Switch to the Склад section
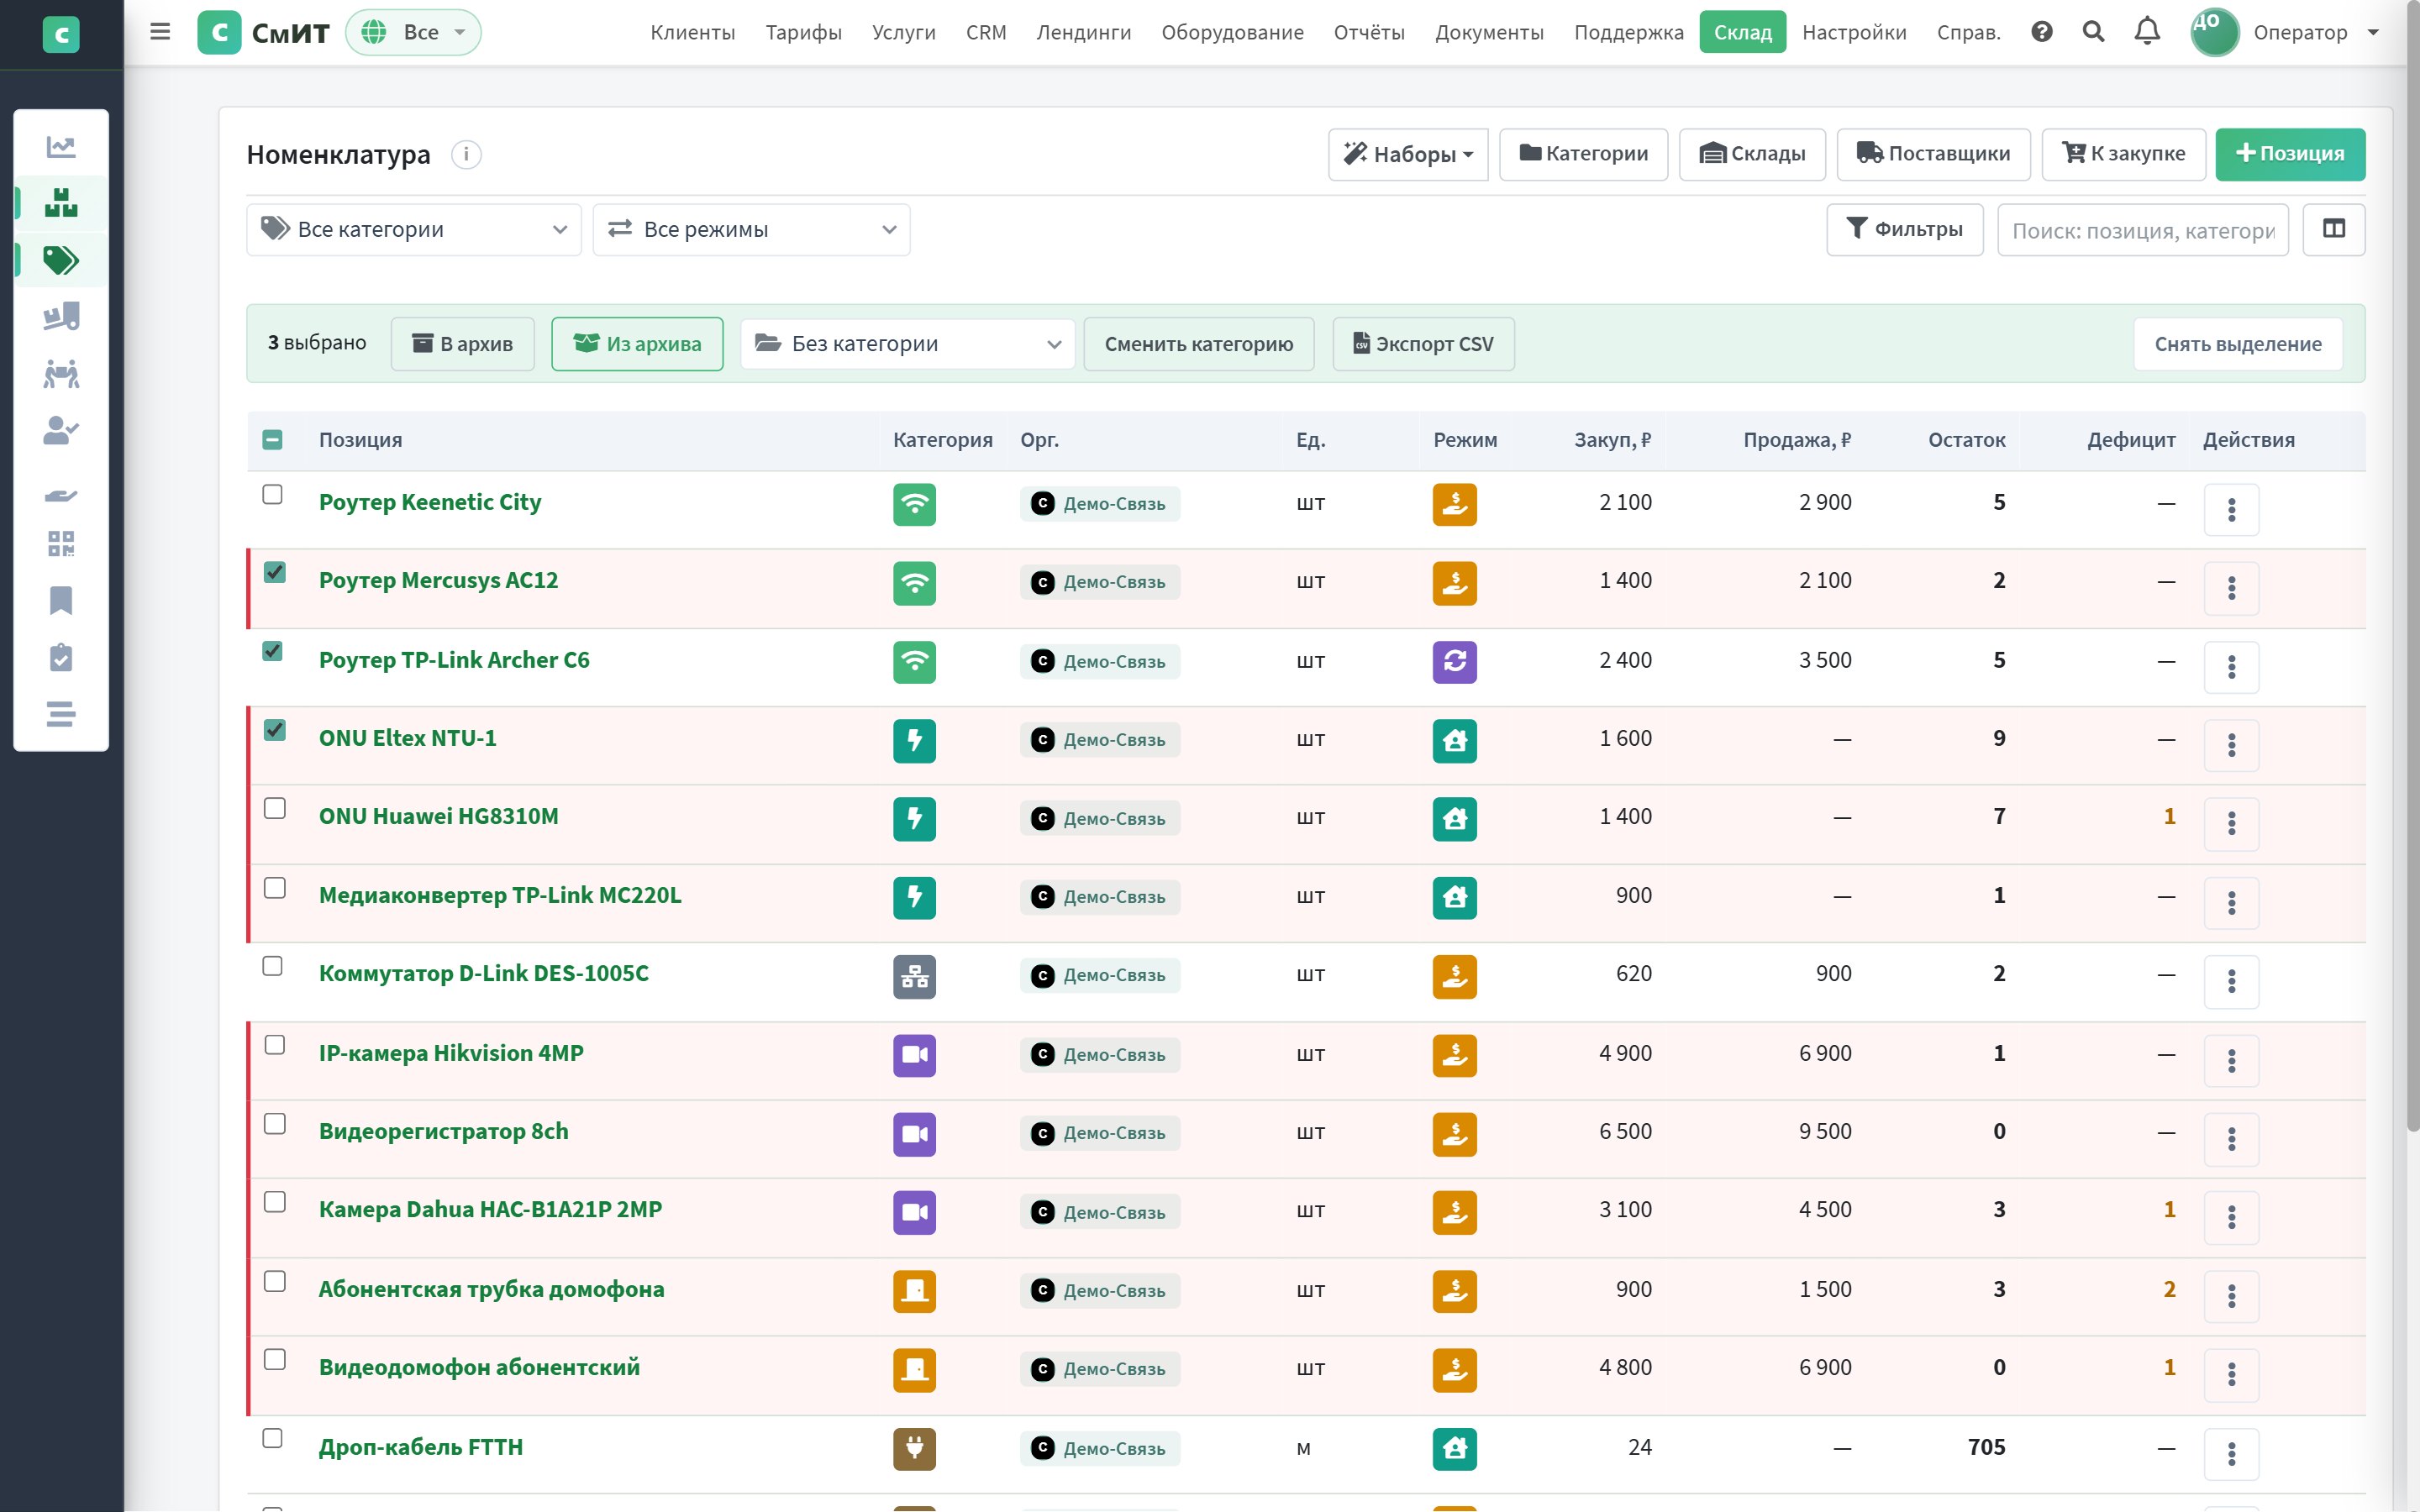Image resolution: width=2420 pixels, height=1512 pixels. (1742, 32)
